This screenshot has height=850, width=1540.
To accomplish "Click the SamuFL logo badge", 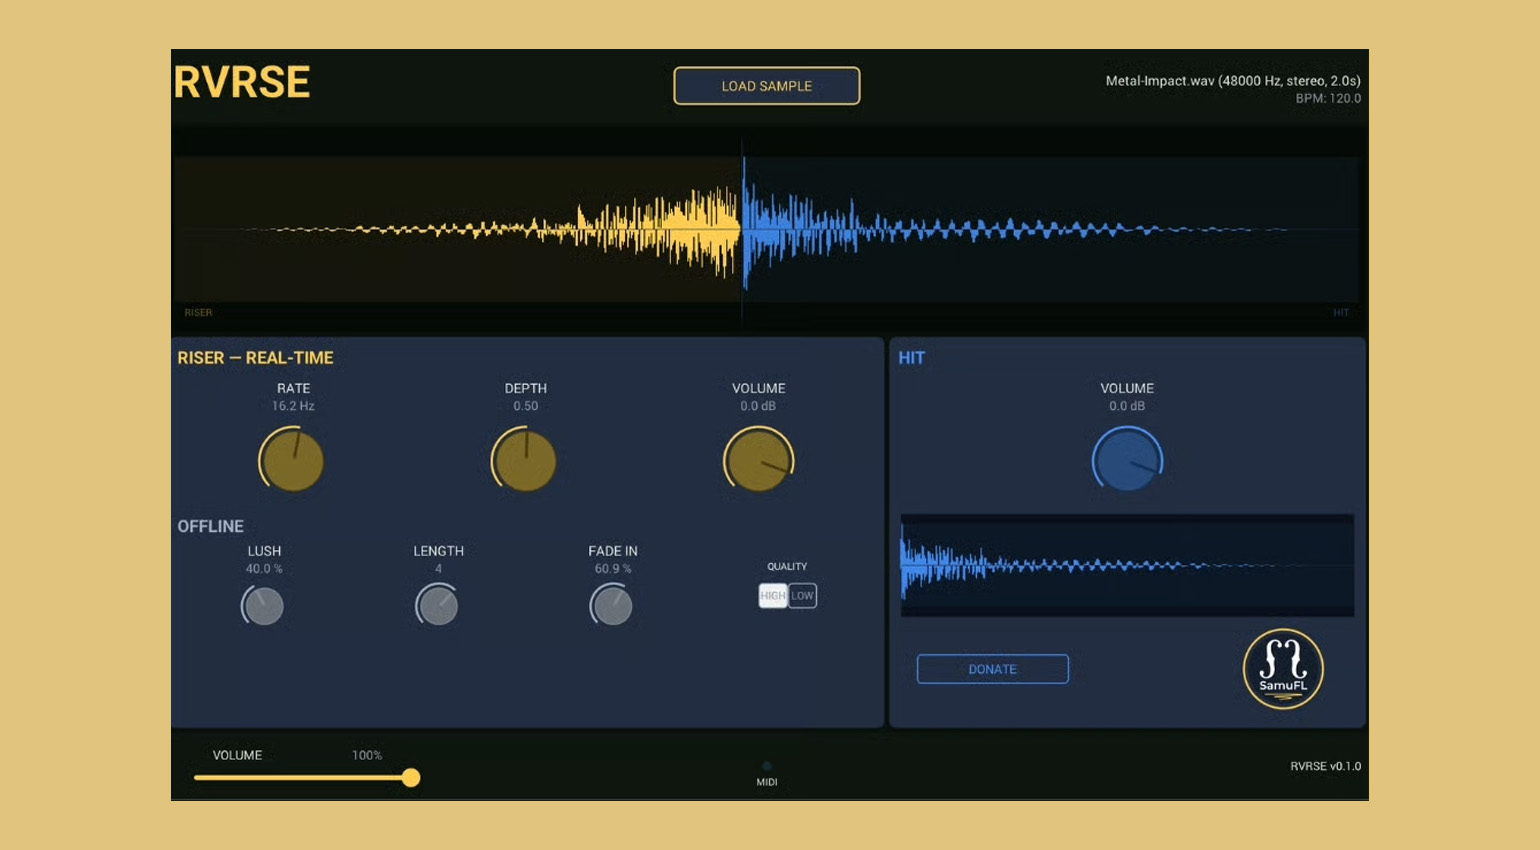I will [x=1283, y=669].
